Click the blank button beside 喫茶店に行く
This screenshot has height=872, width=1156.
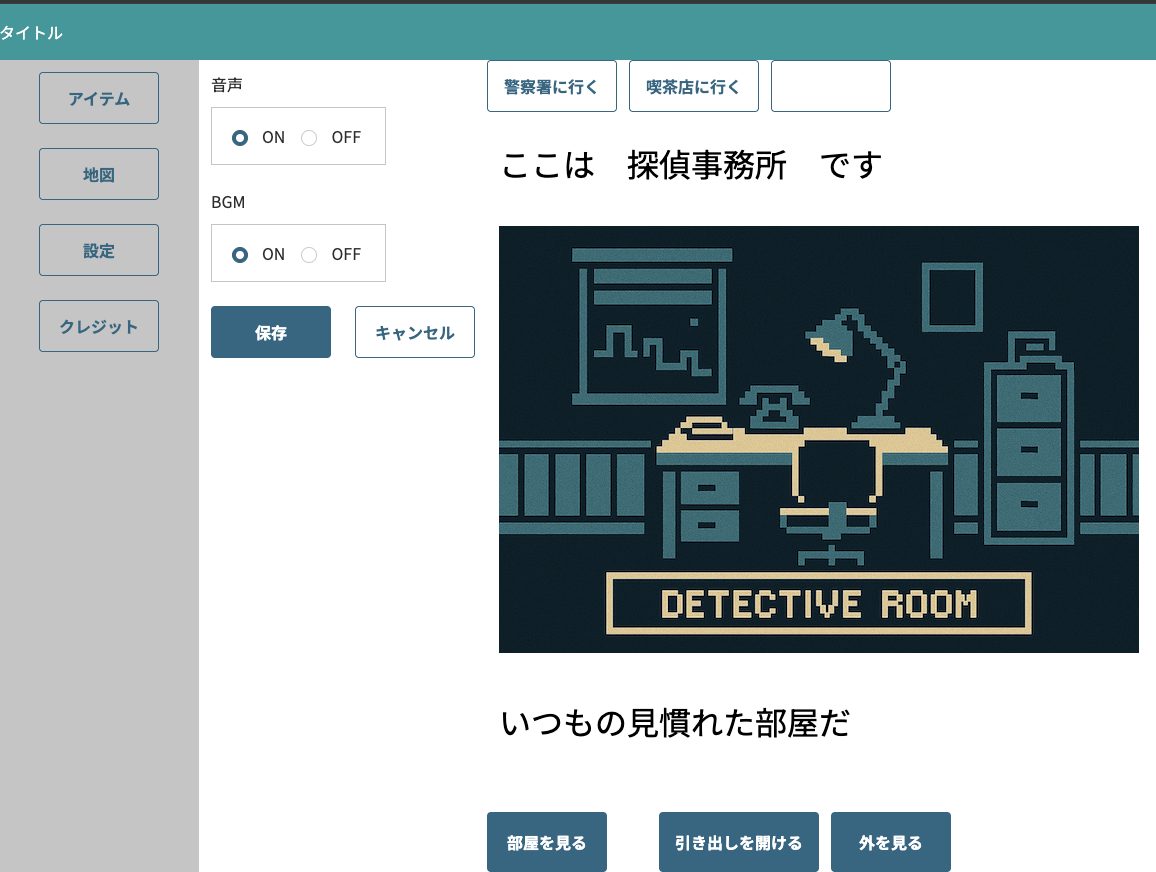tap(831, 86)
